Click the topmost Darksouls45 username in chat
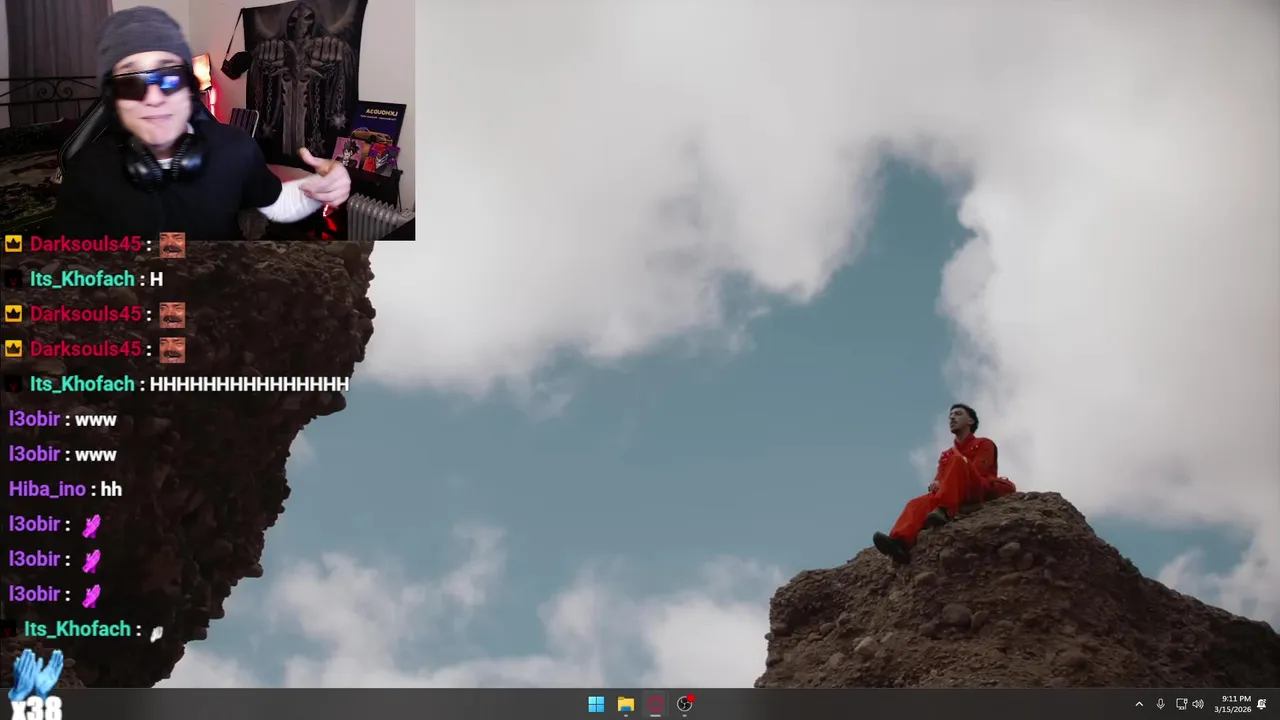Screen dimensions: 1280x720 click(85, 244)
